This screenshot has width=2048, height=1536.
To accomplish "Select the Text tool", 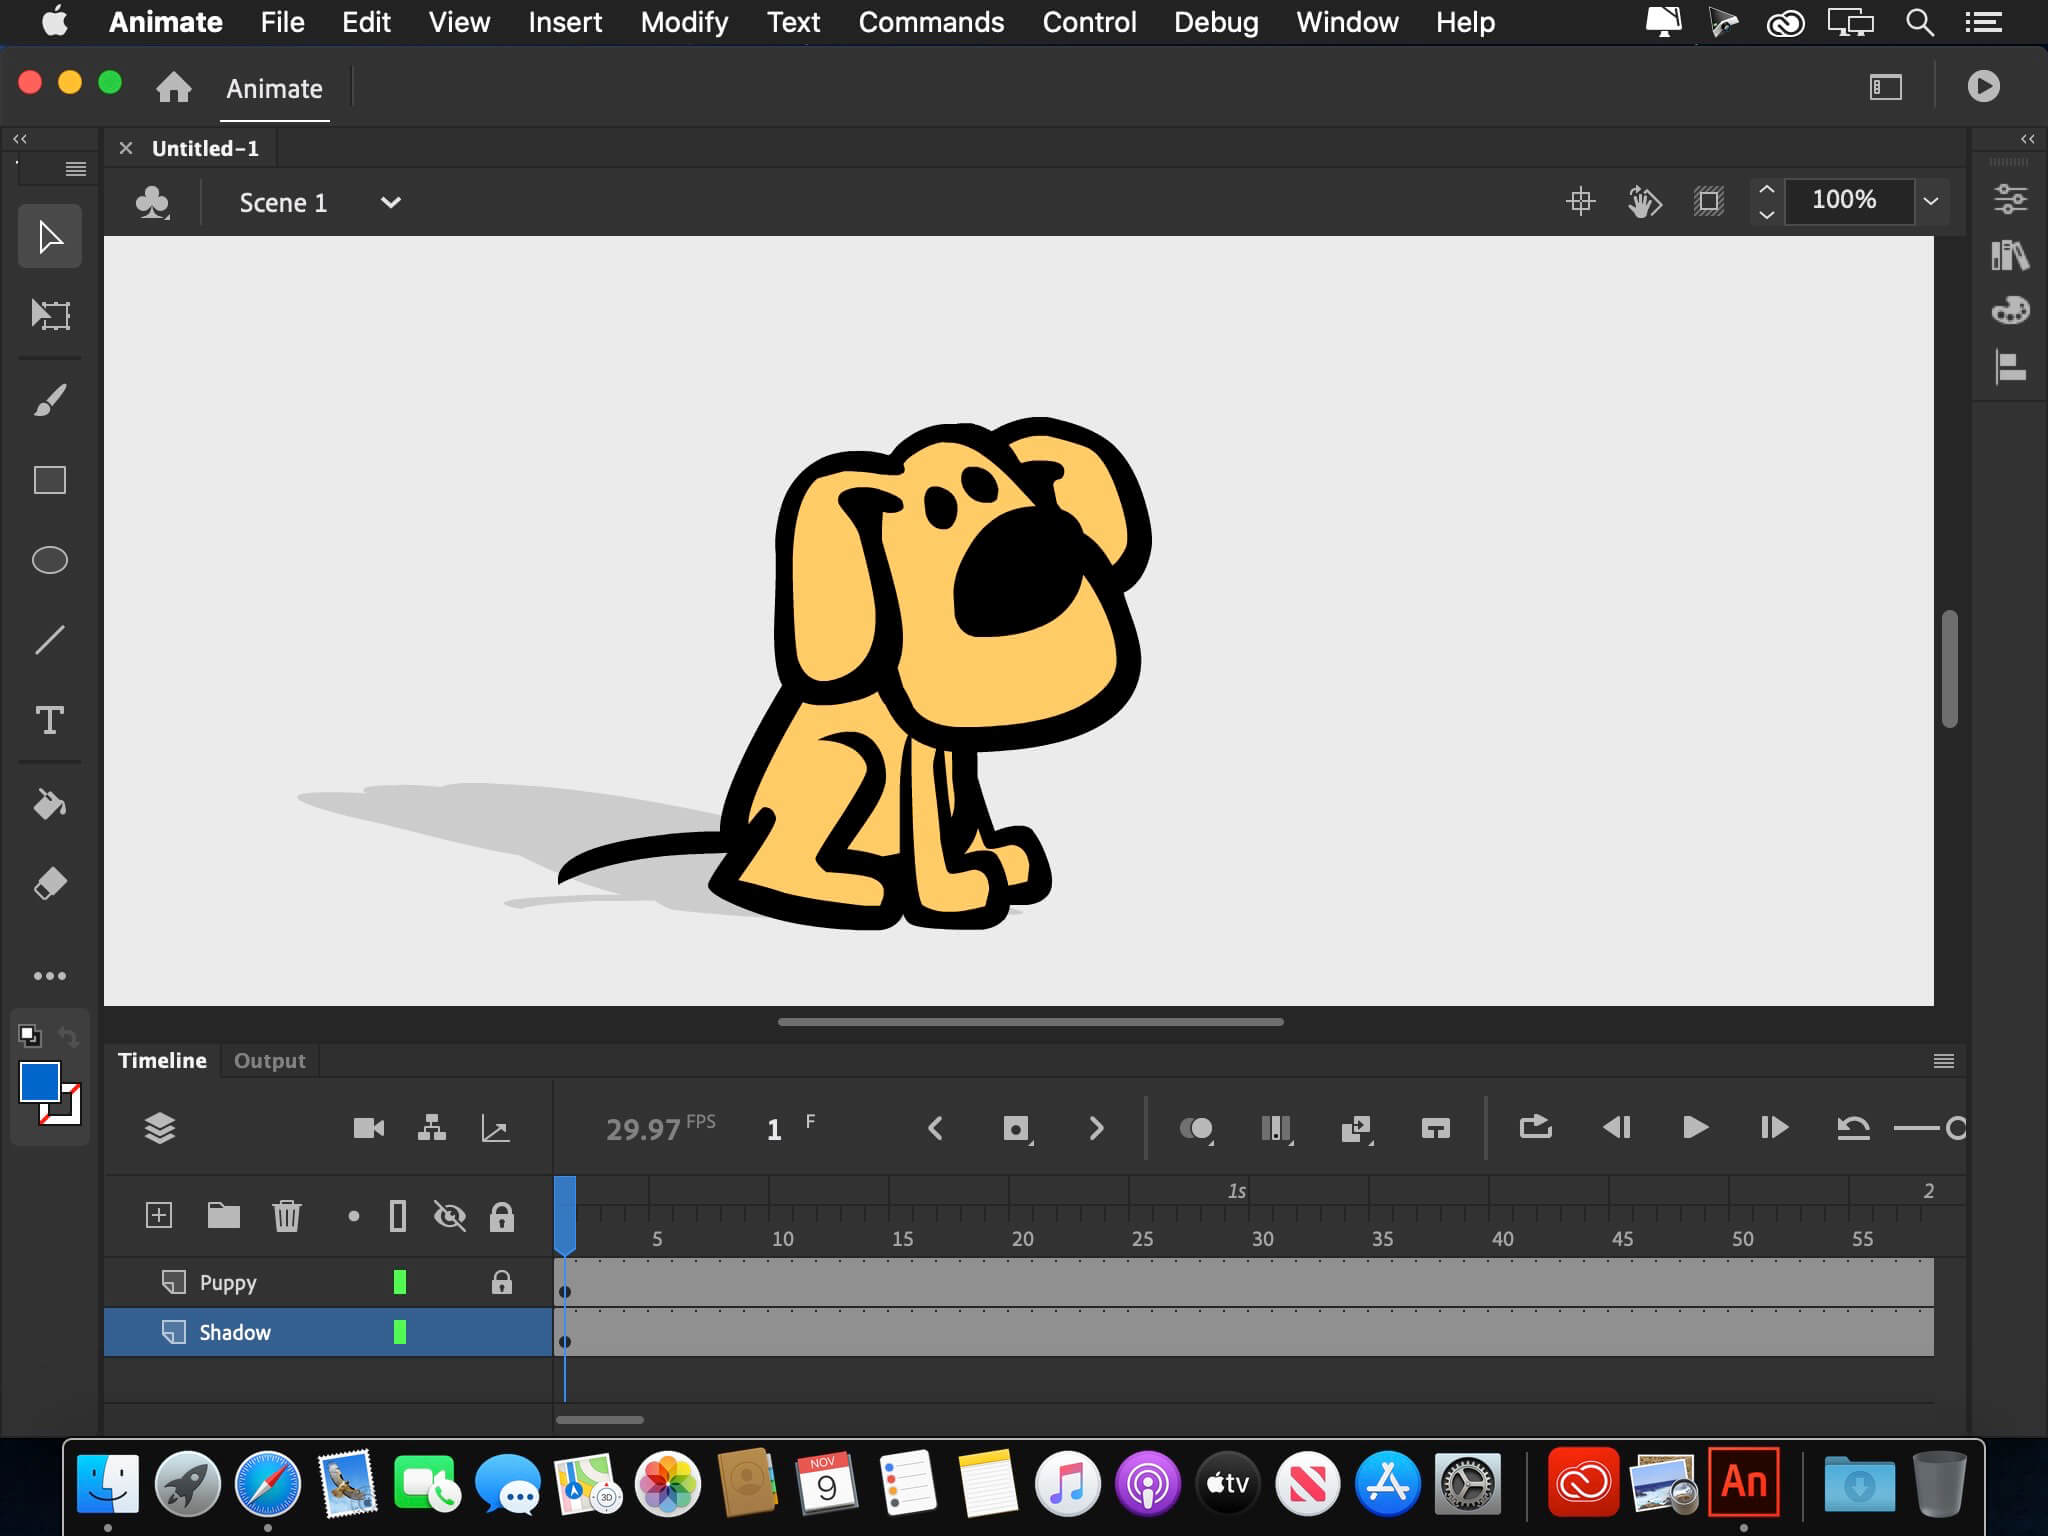I will pyautogui.click(x=47, y=720).
